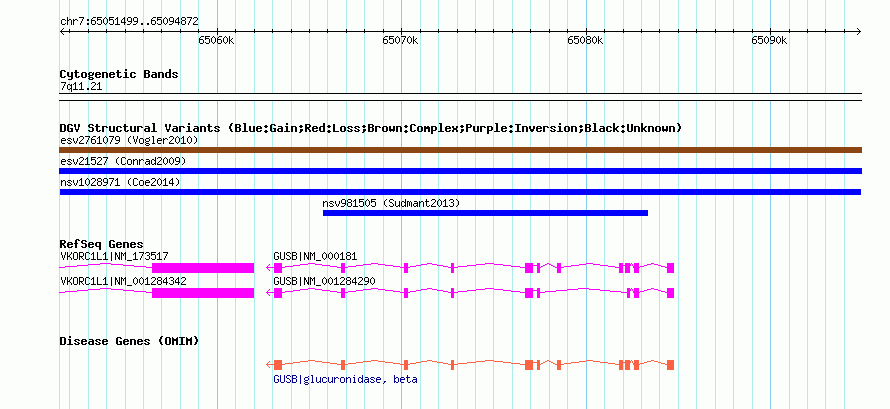Image resolution: width=890 pixels, height=409 pixels.
Task: Open the DGV Structural Variants track title
Action: click(371, 128)
